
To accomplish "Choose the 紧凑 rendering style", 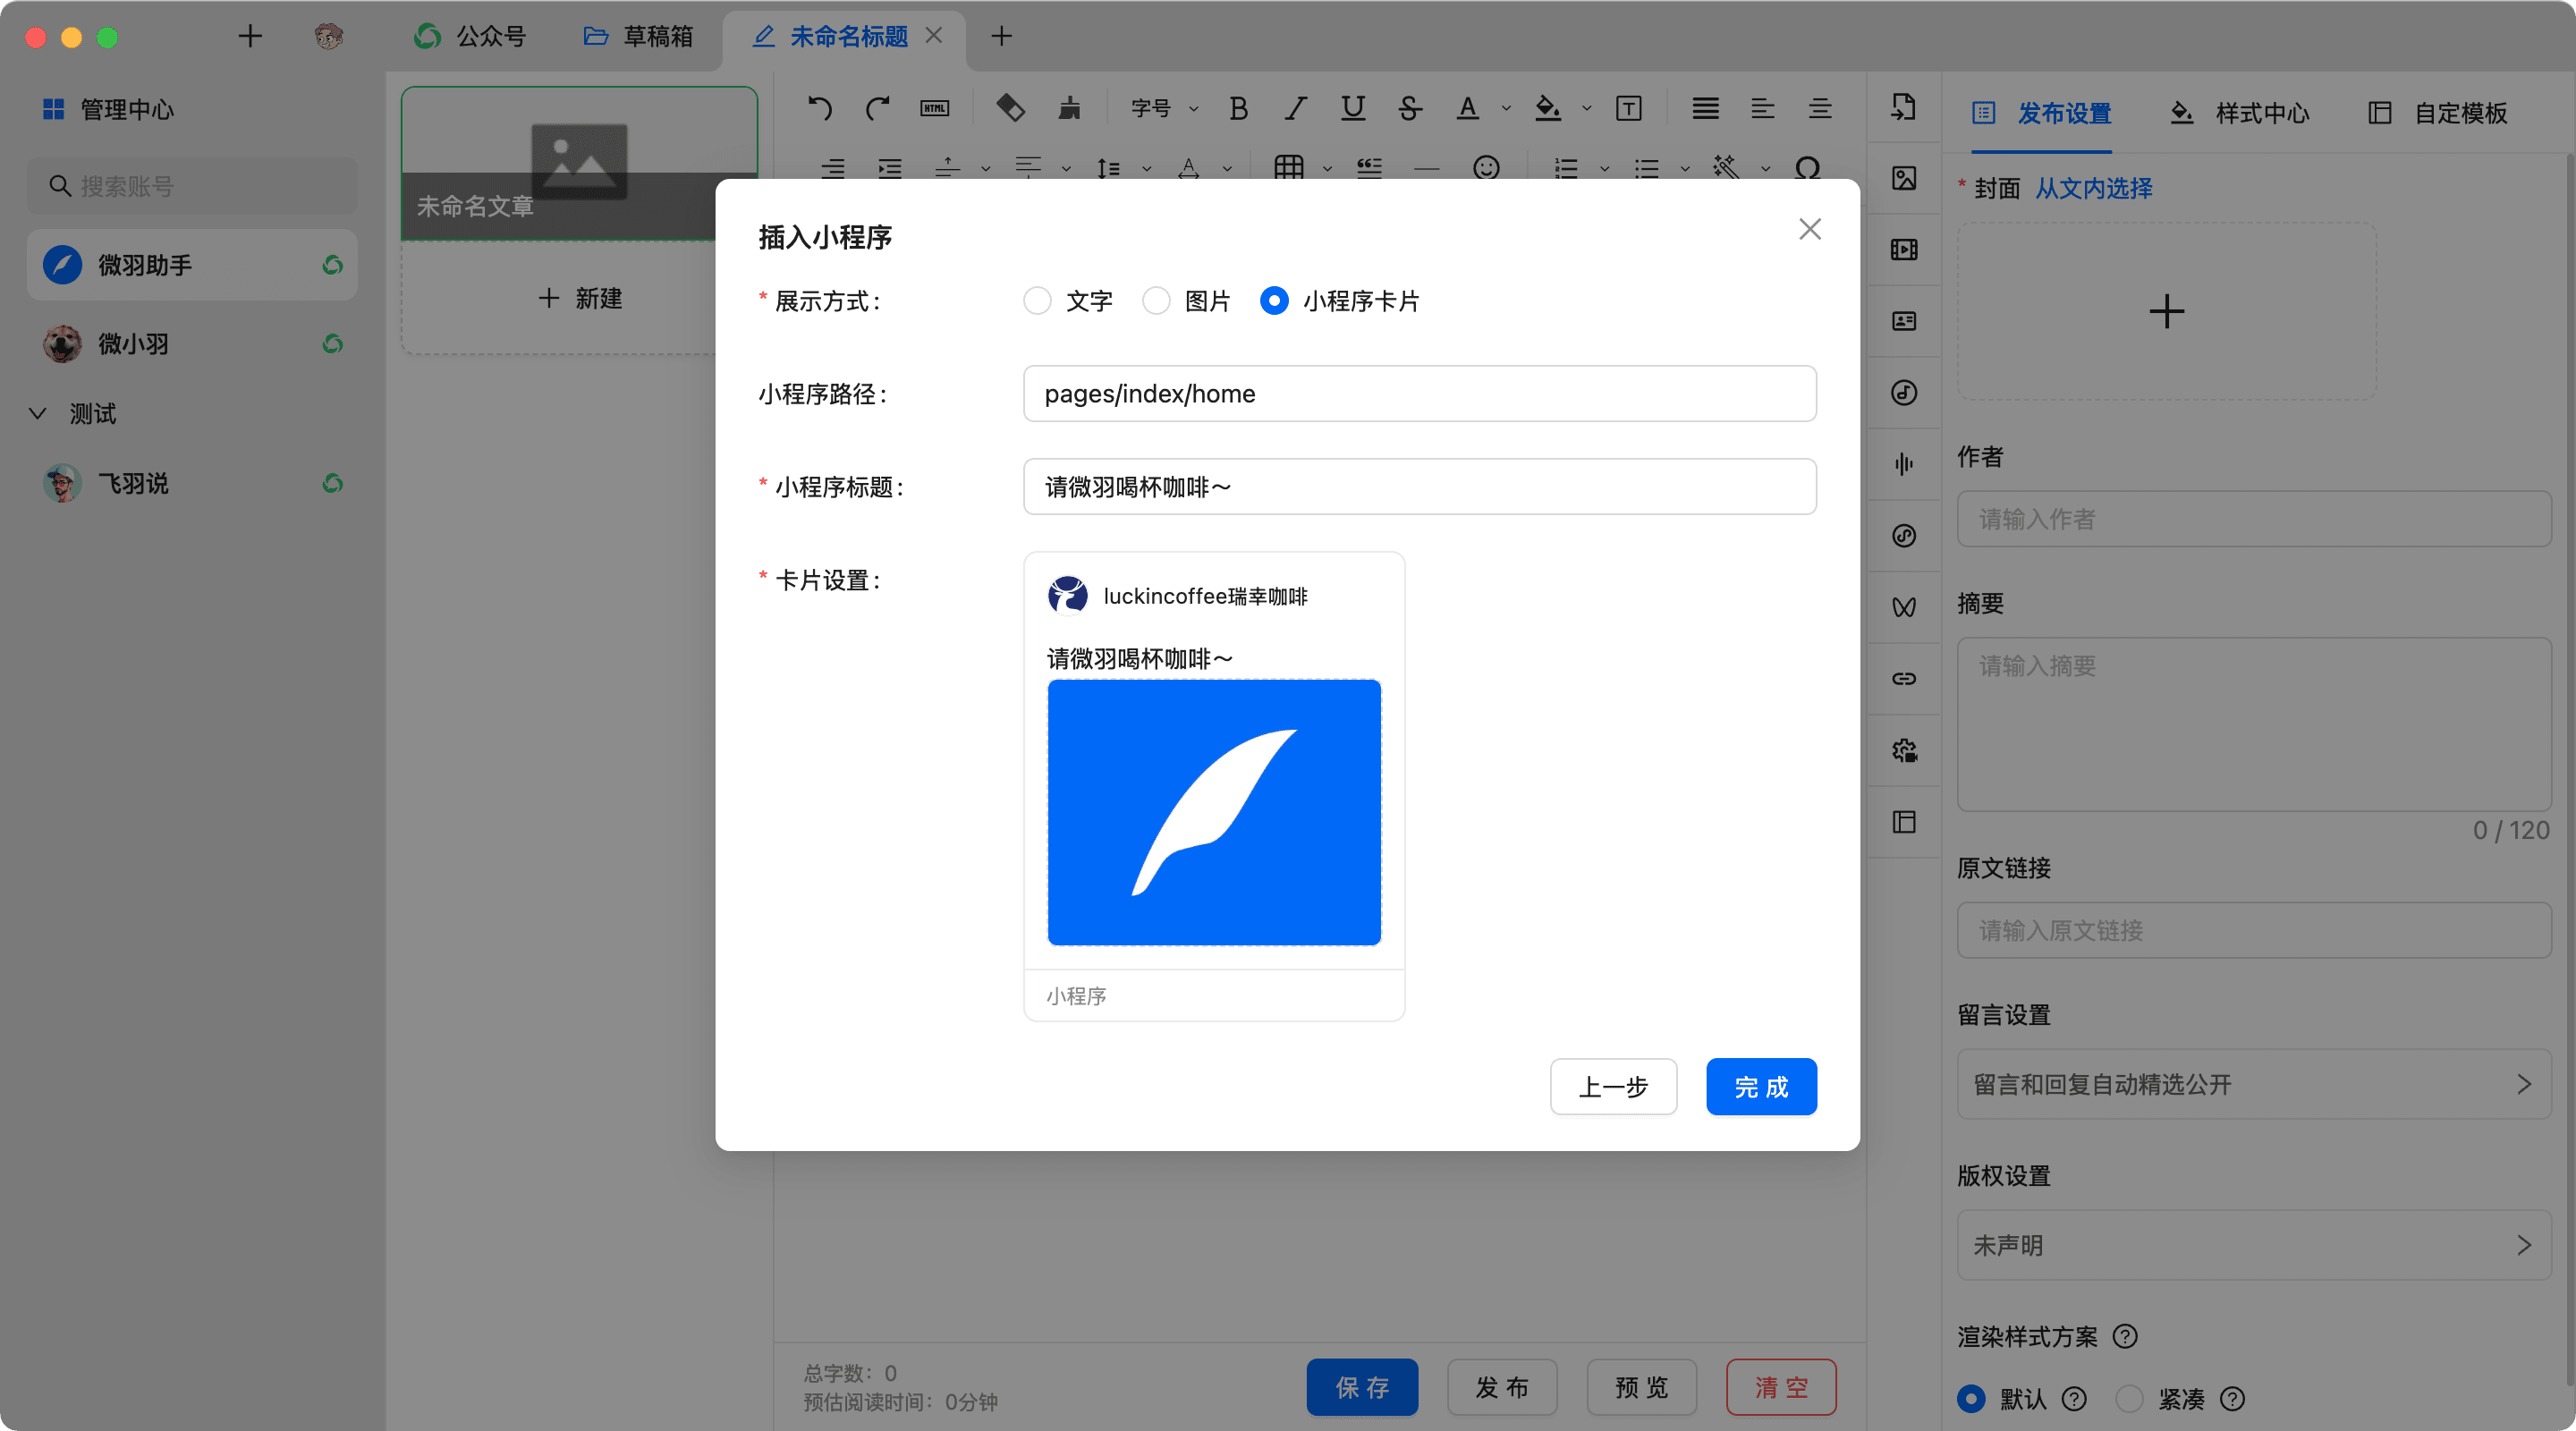I will pyautogui.click(x=2130, y=1398).
